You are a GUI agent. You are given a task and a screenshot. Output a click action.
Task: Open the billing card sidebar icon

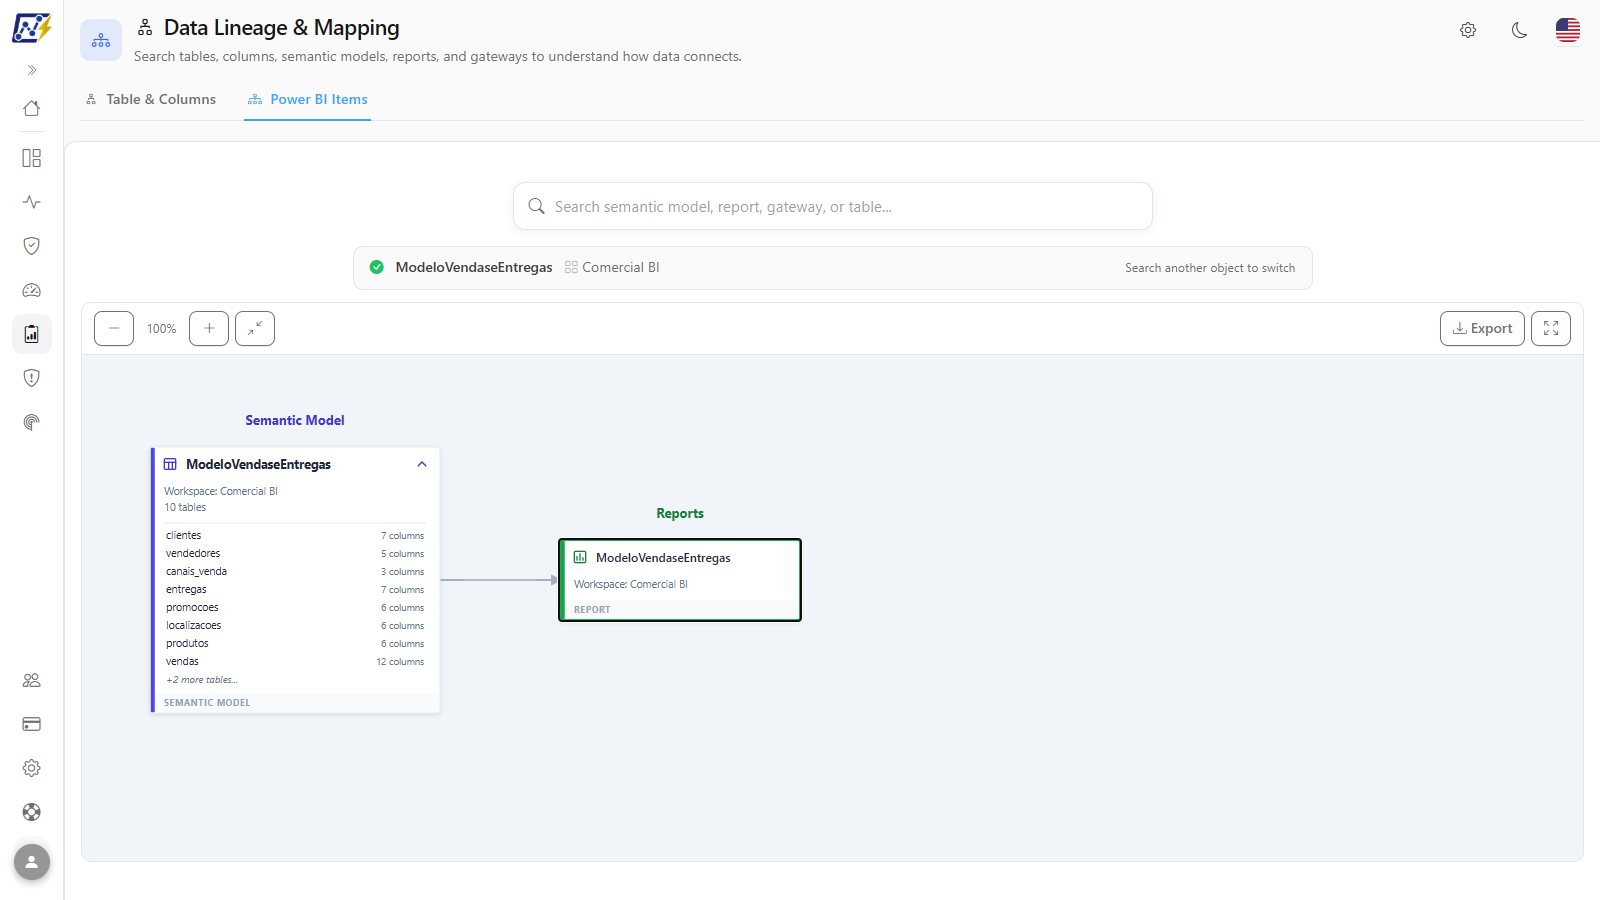pos(32,724)
